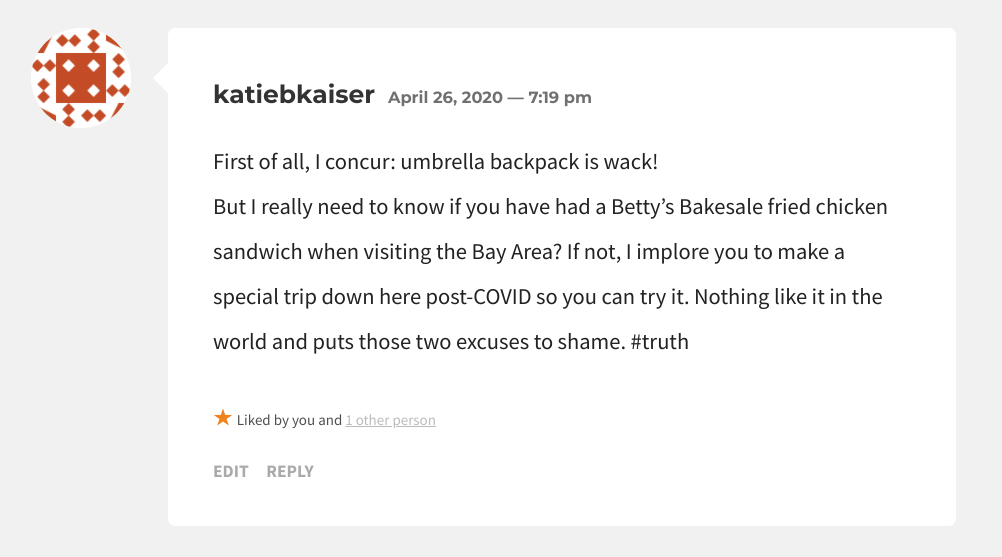Click the words "First of all"
The height and width of the screenshot is (557, 1002).
pyautogui.click(x=261, y=162)
